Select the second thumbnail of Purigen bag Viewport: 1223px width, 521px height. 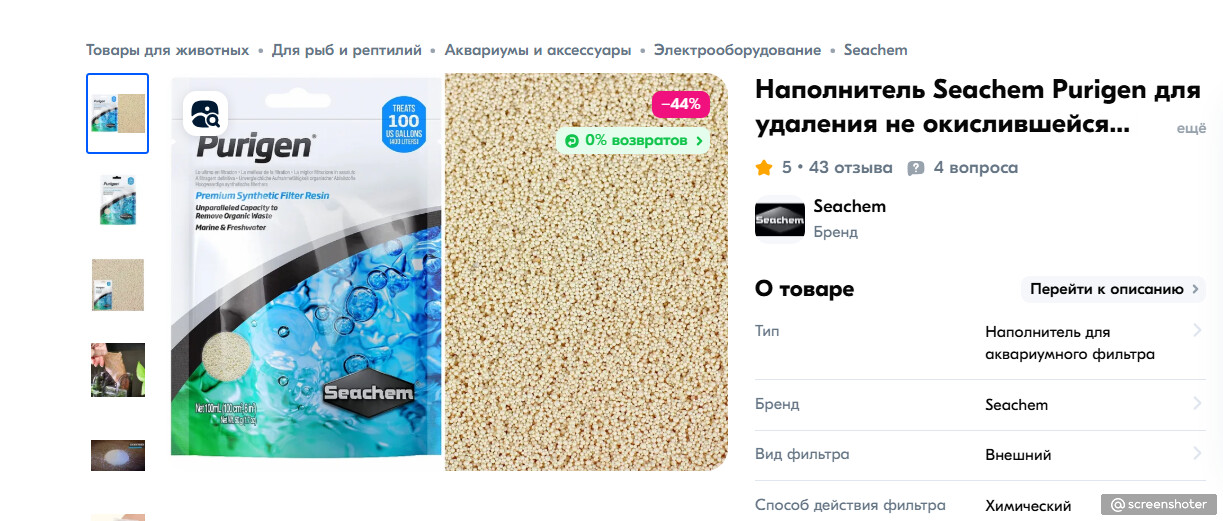117,199
